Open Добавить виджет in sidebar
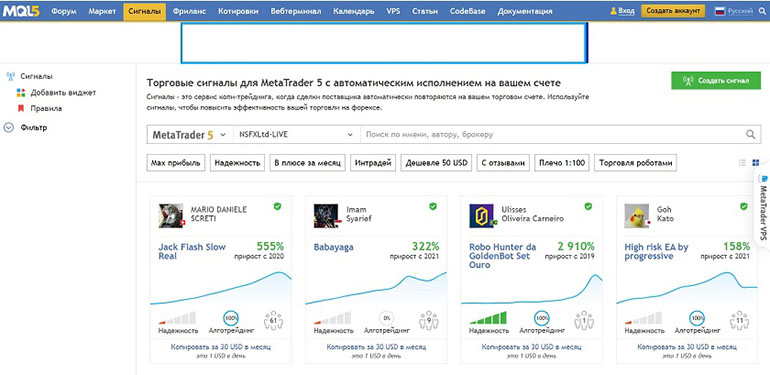The height and width of the screenshot is (375, 770). coord(63,92)
